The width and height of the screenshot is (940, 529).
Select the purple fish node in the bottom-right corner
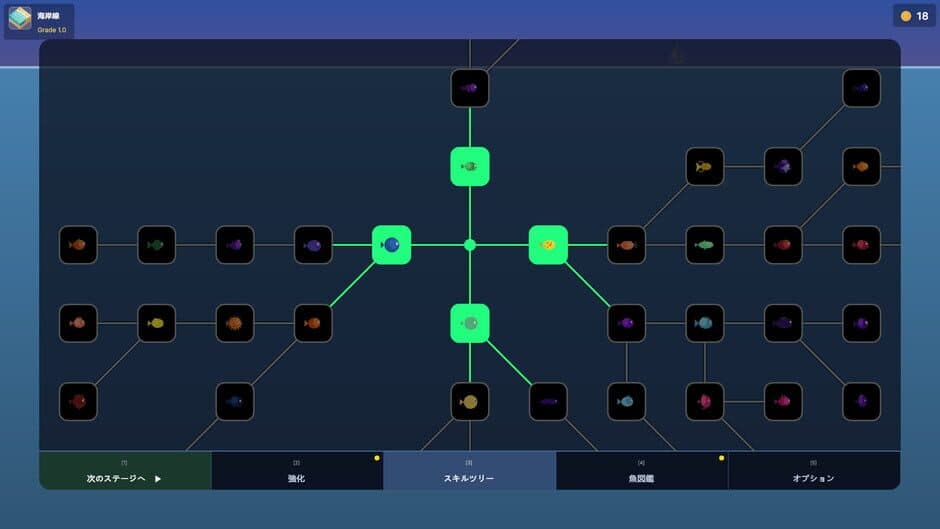click(861, 402)
